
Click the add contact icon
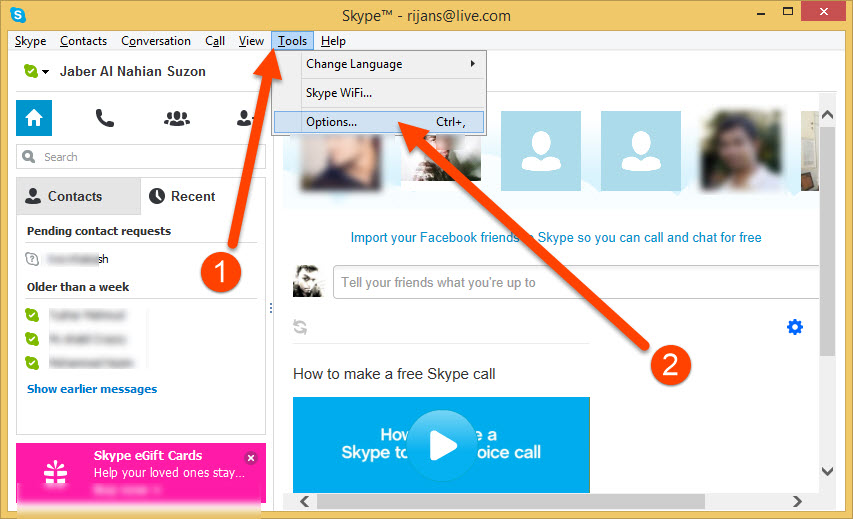[245, 118]
